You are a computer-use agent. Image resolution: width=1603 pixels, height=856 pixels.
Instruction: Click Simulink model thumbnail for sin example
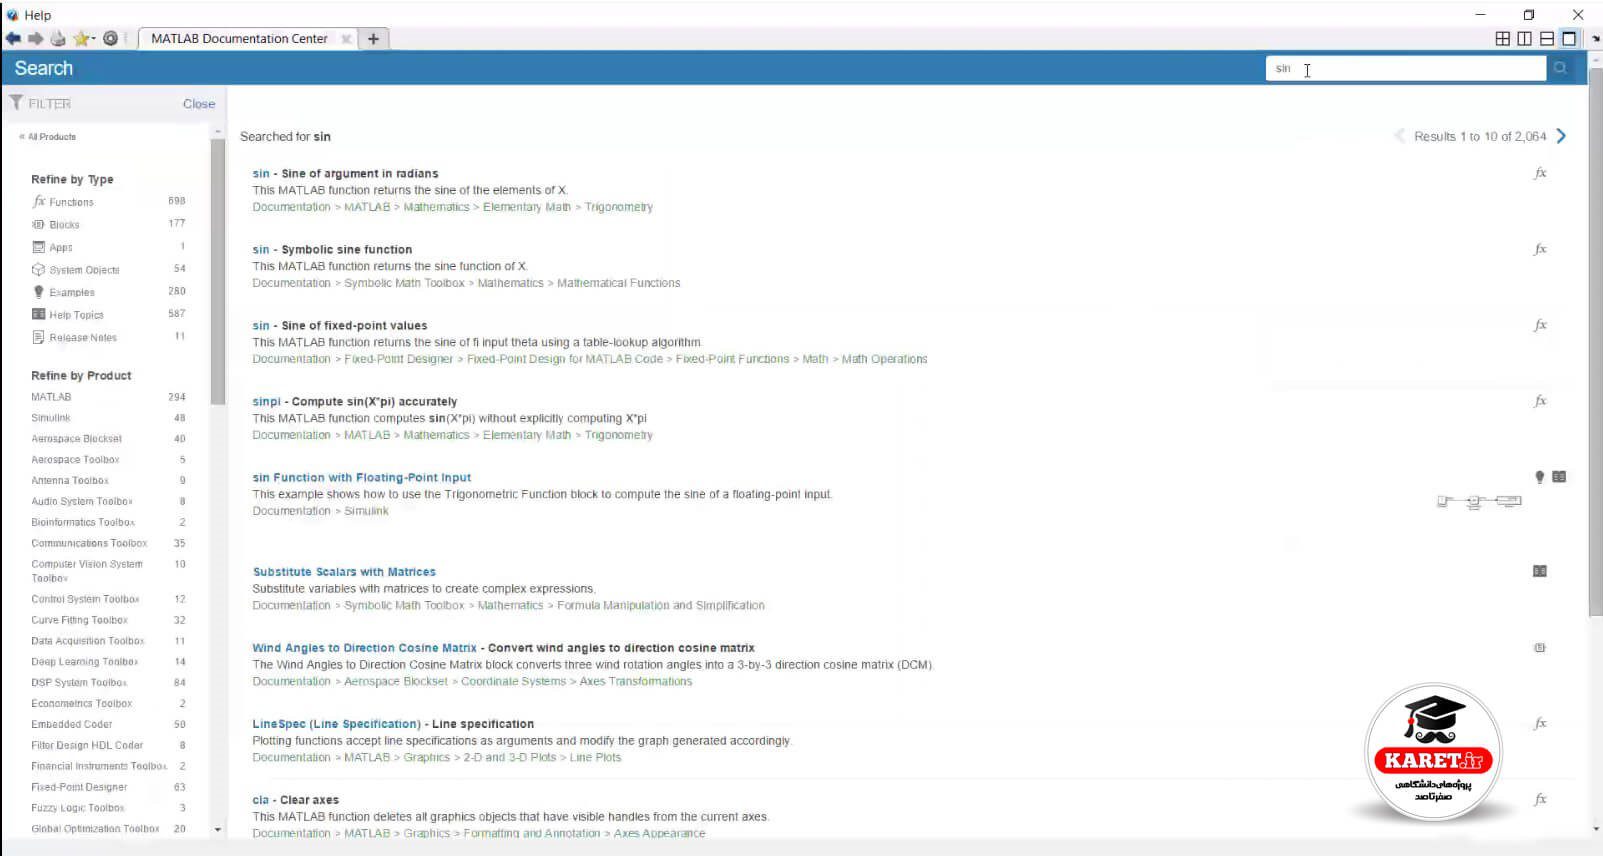[1479, 501]
